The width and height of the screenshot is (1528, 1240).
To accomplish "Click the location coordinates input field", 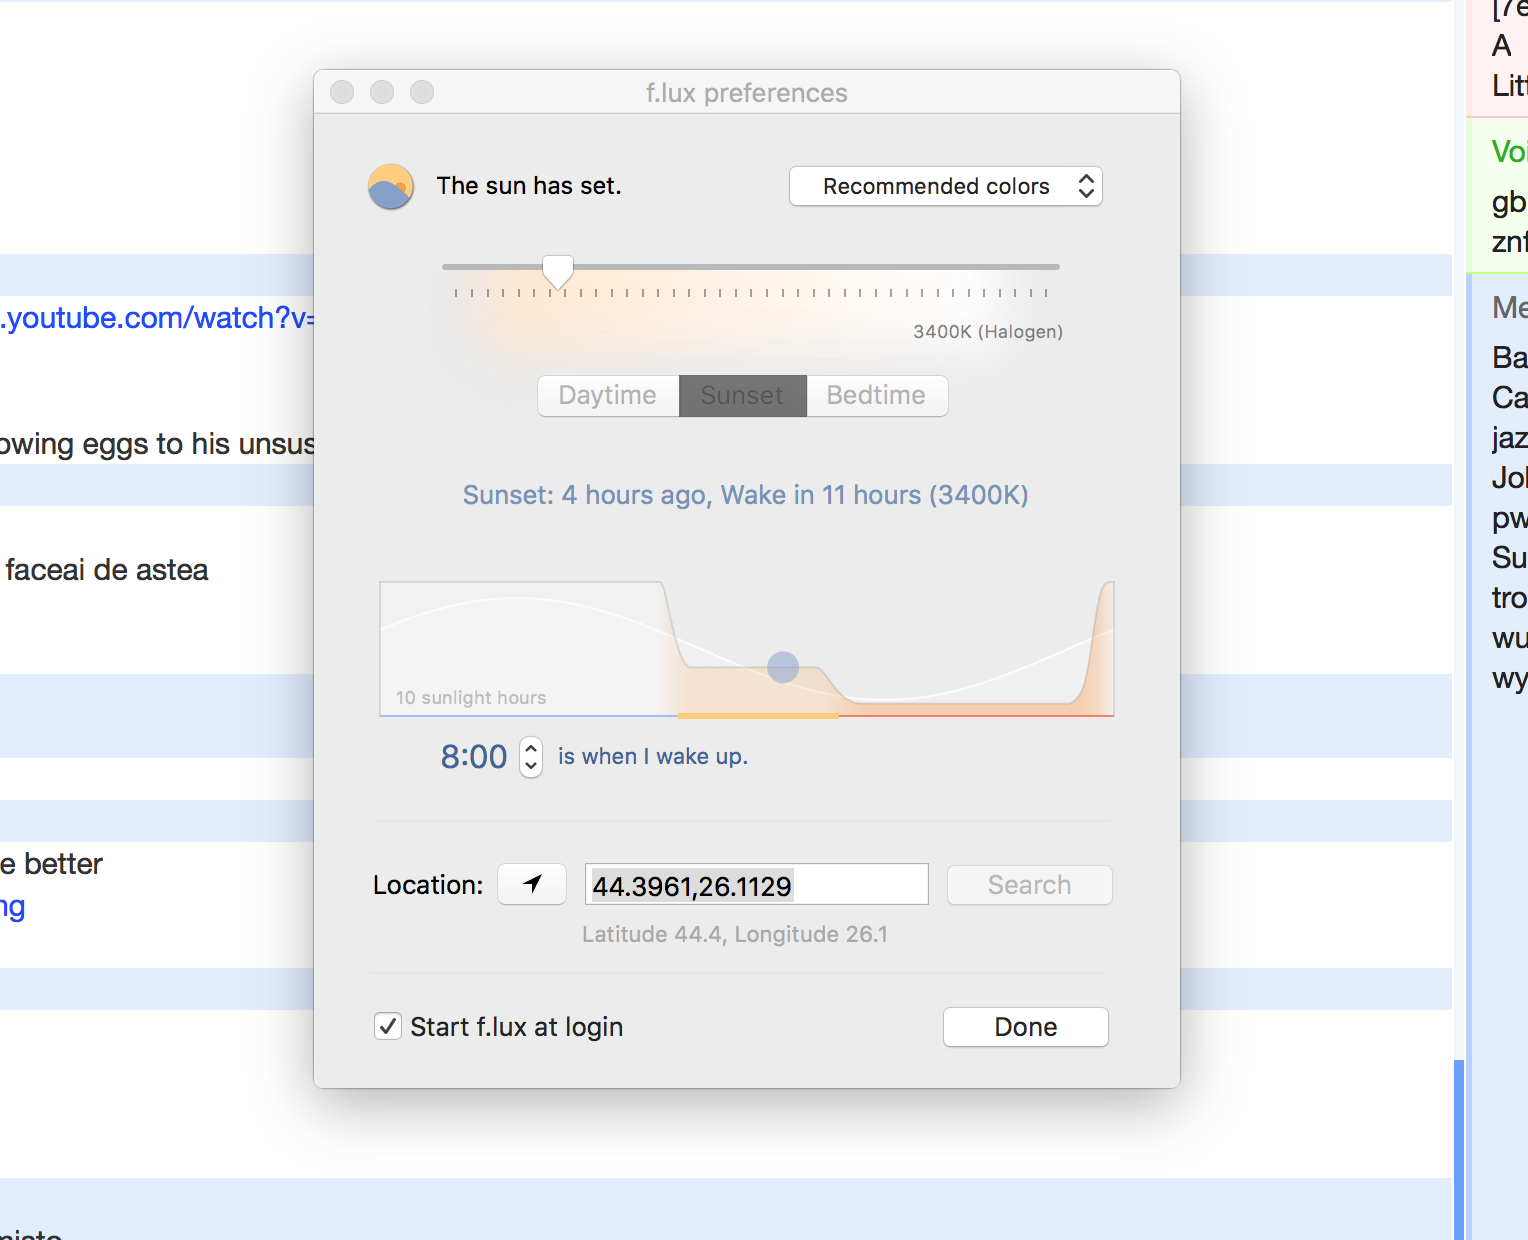I will 757,884.
